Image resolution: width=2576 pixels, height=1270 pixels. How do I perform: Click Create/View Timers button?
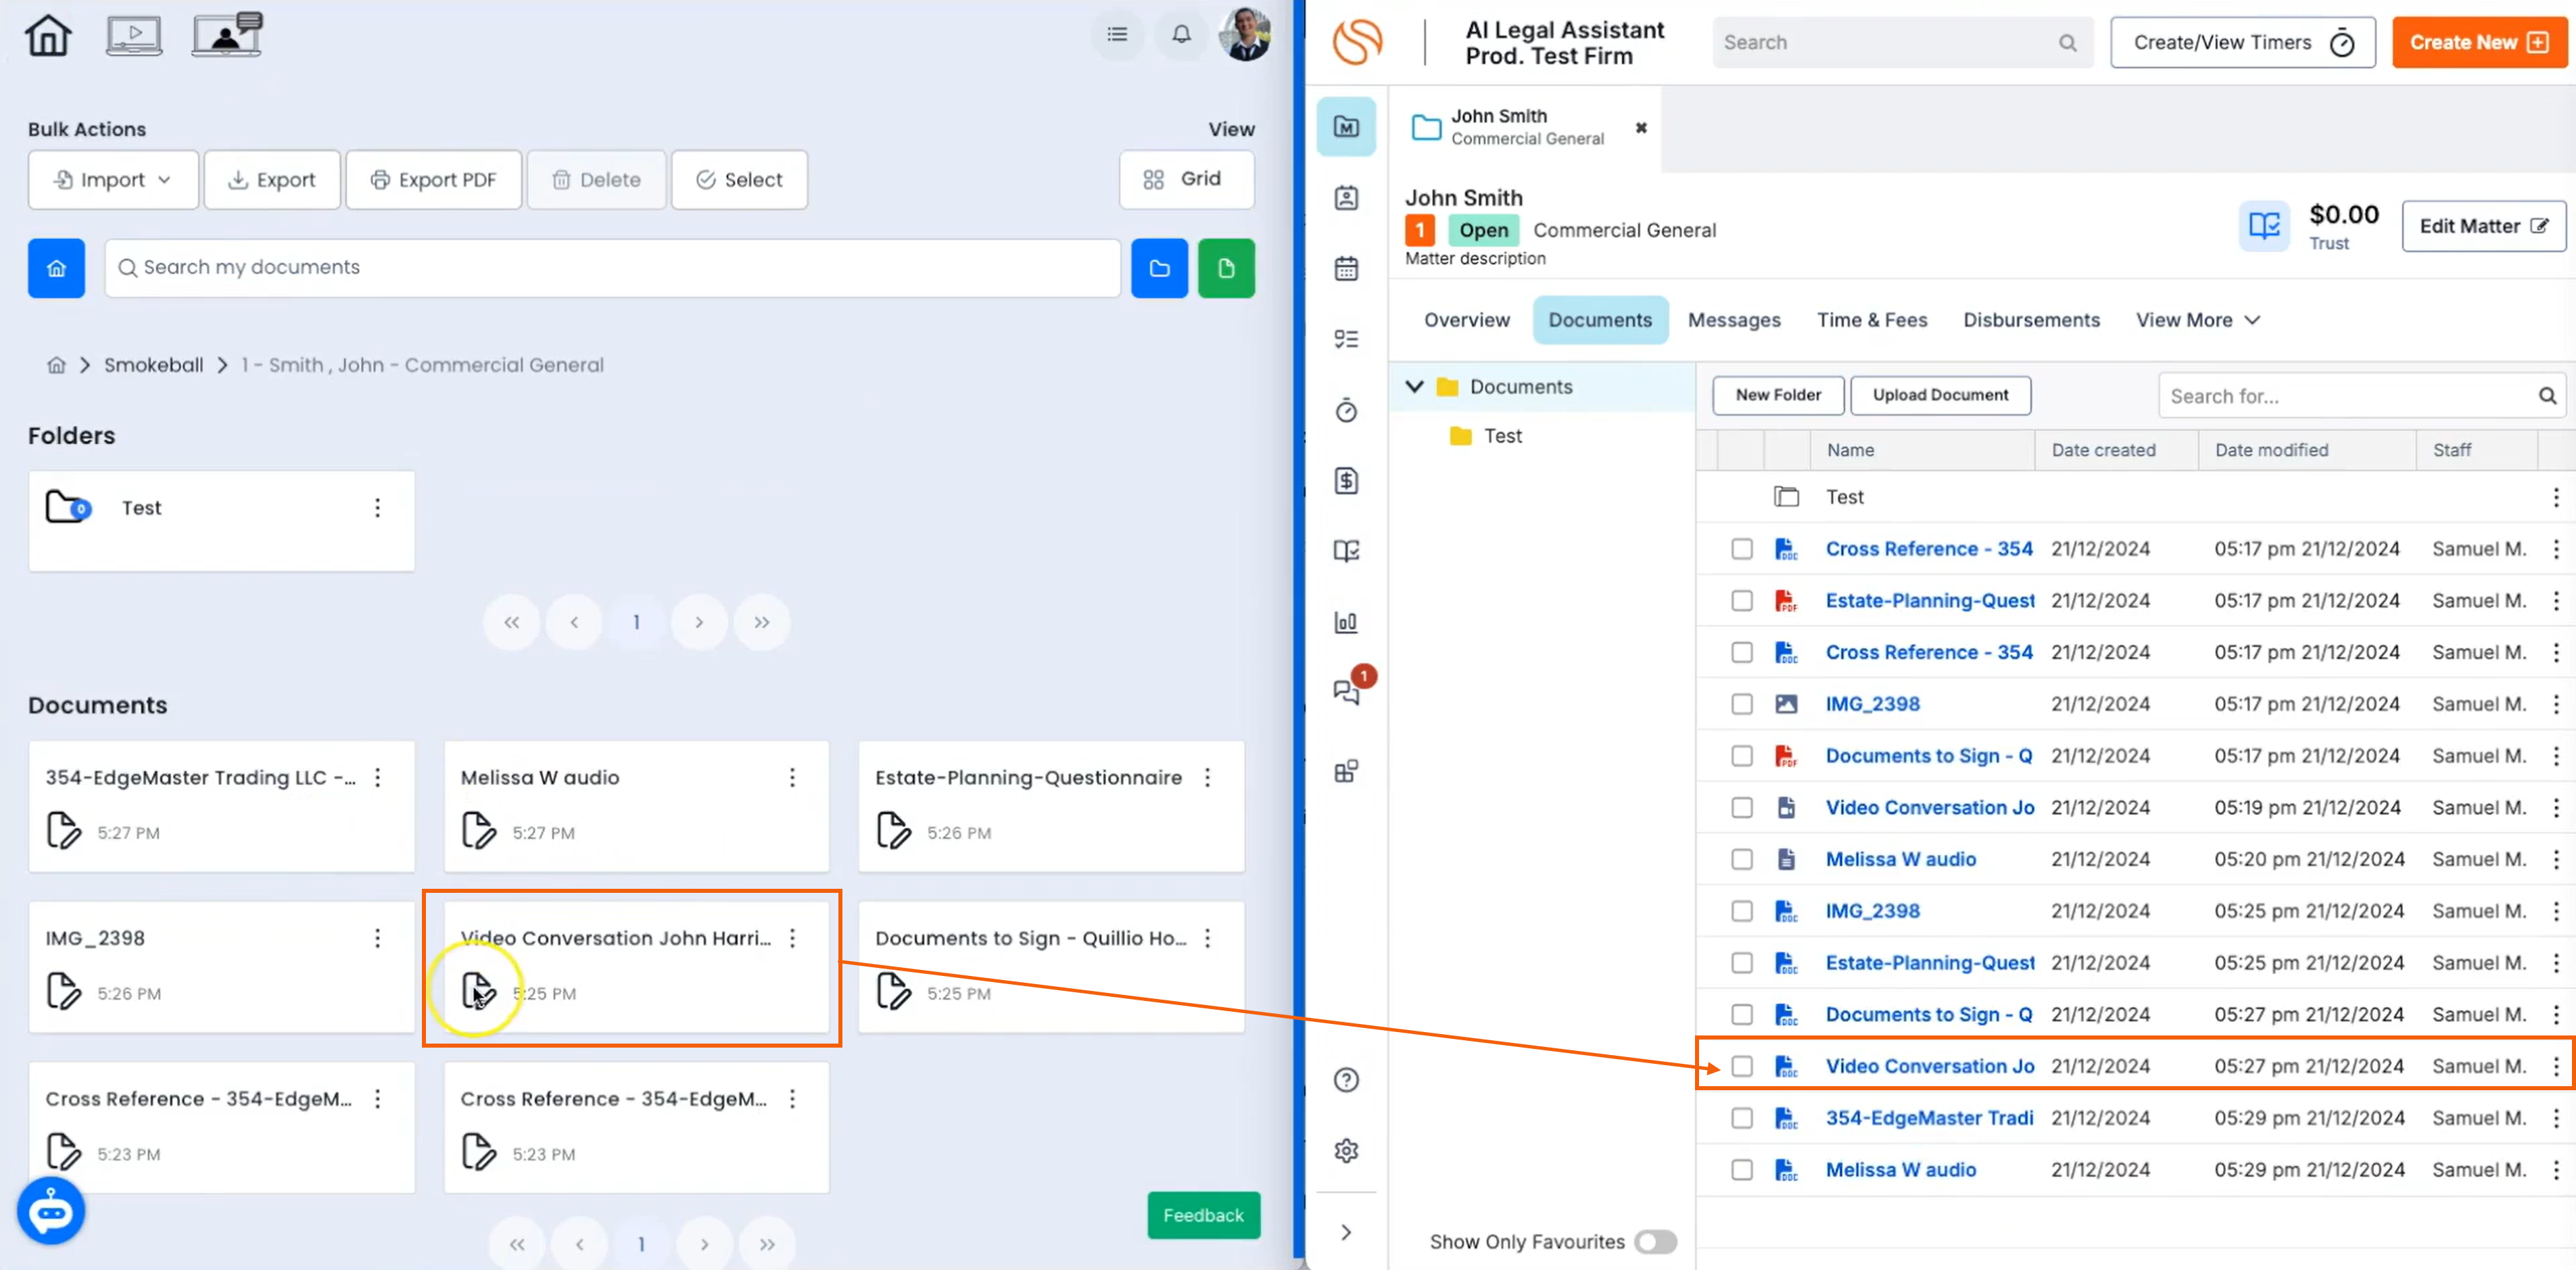2242,42
